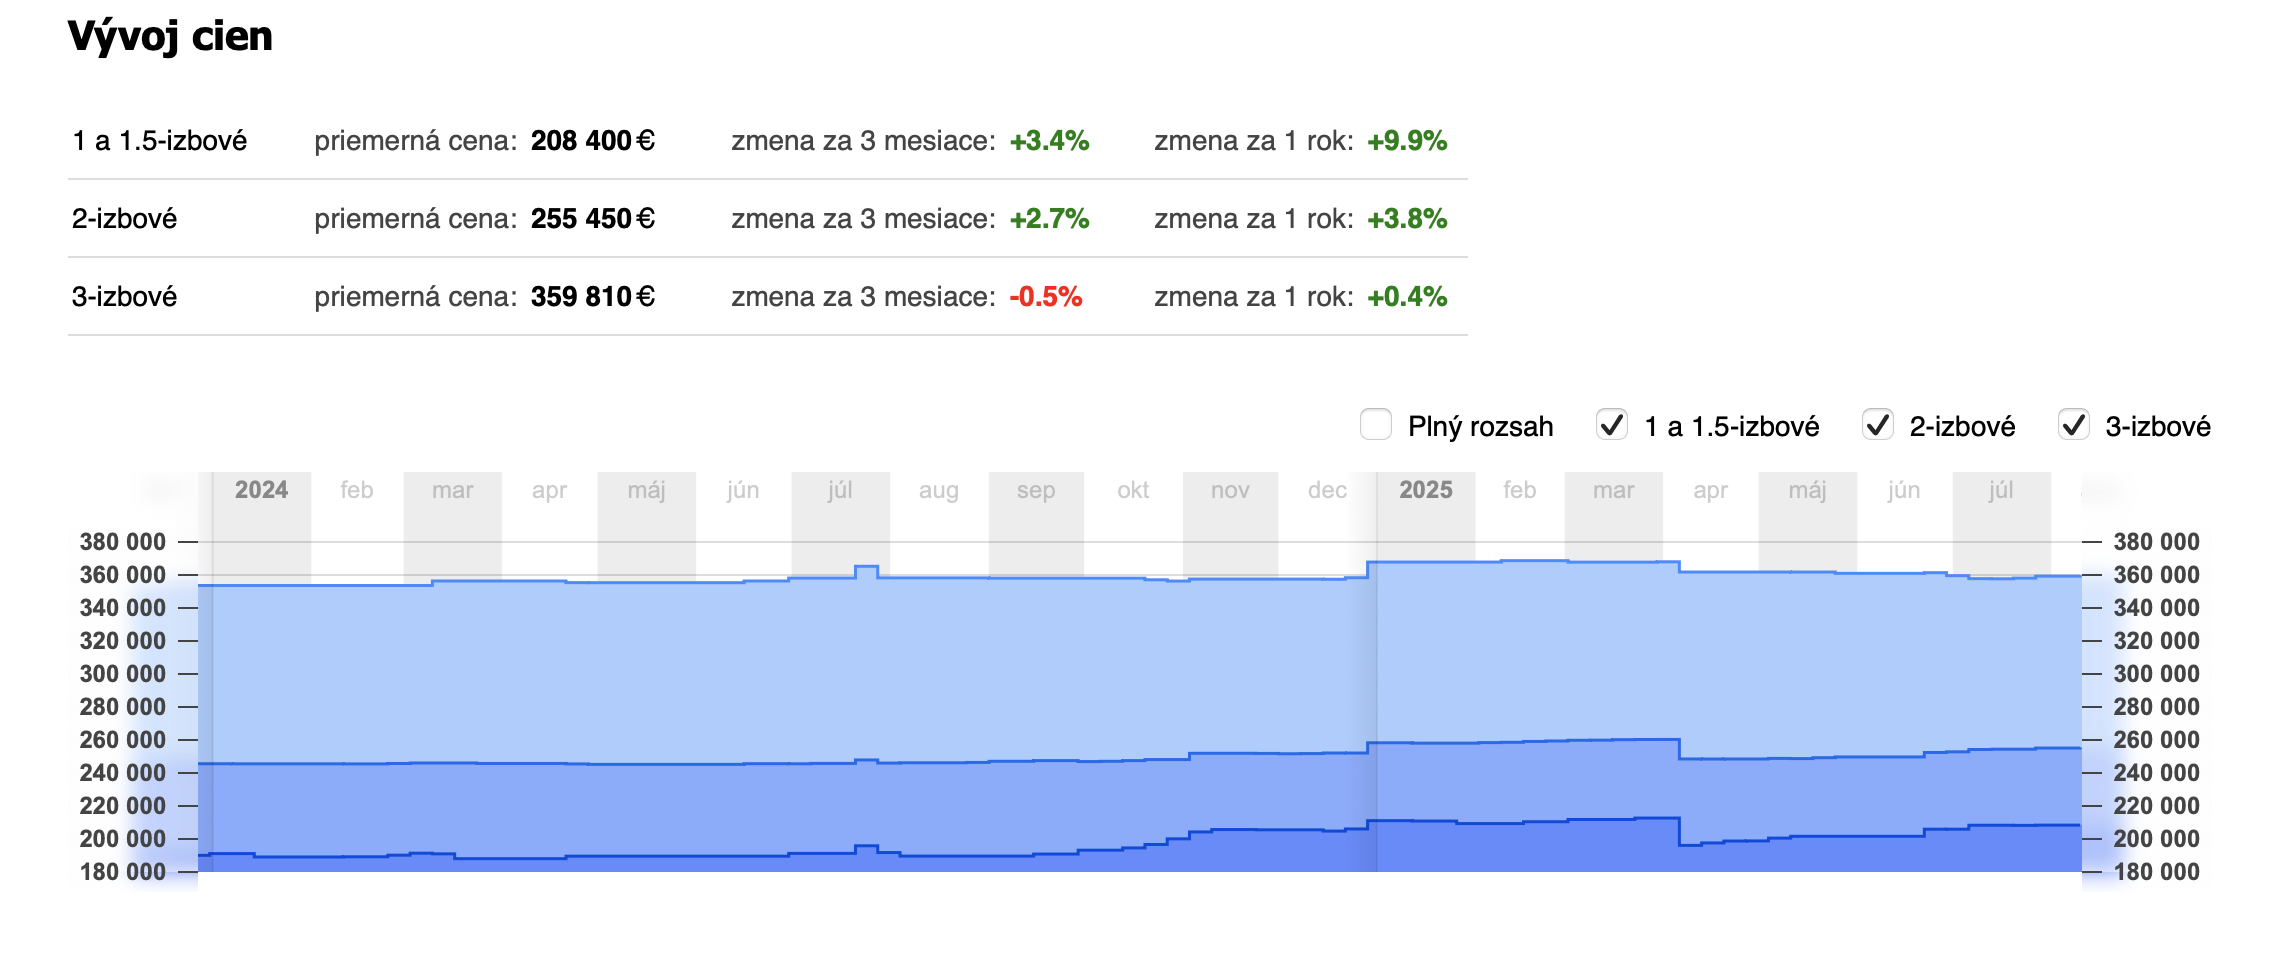This screenshot has height=972, width=2280.
Task: Enable the Plný rozsah checkbox
Action: pos(1376,425)
